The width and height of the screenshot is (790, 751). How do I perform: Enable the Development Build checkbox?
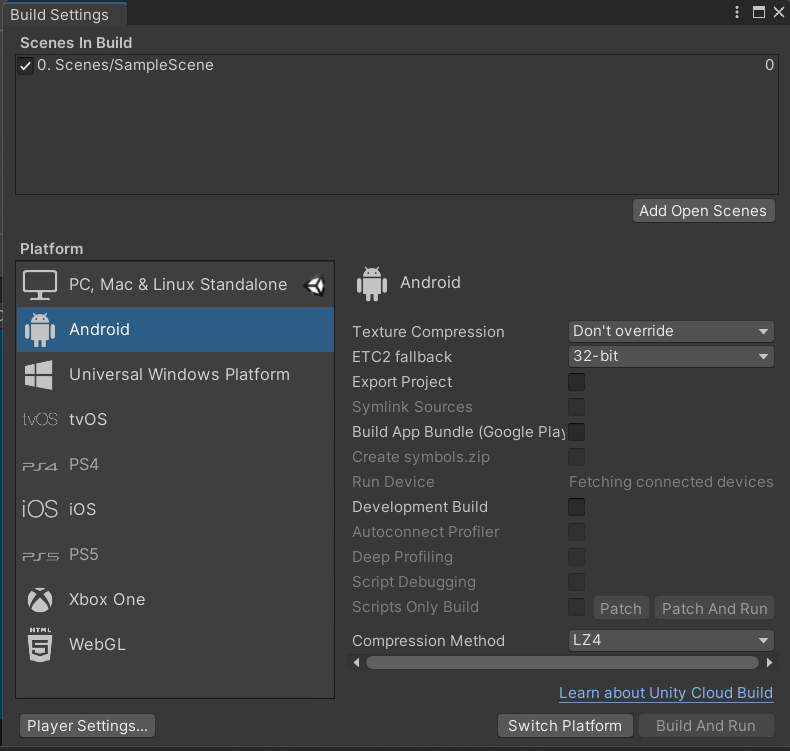tap(576, 507)
